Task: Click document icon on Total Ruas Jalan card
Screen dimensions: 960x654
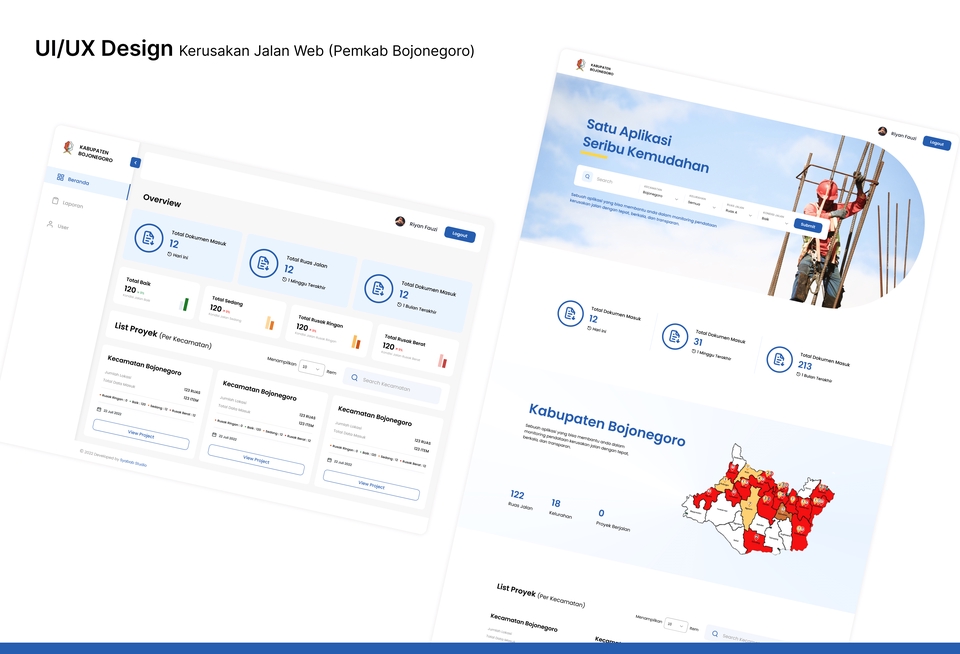Action: coord(264,263)
